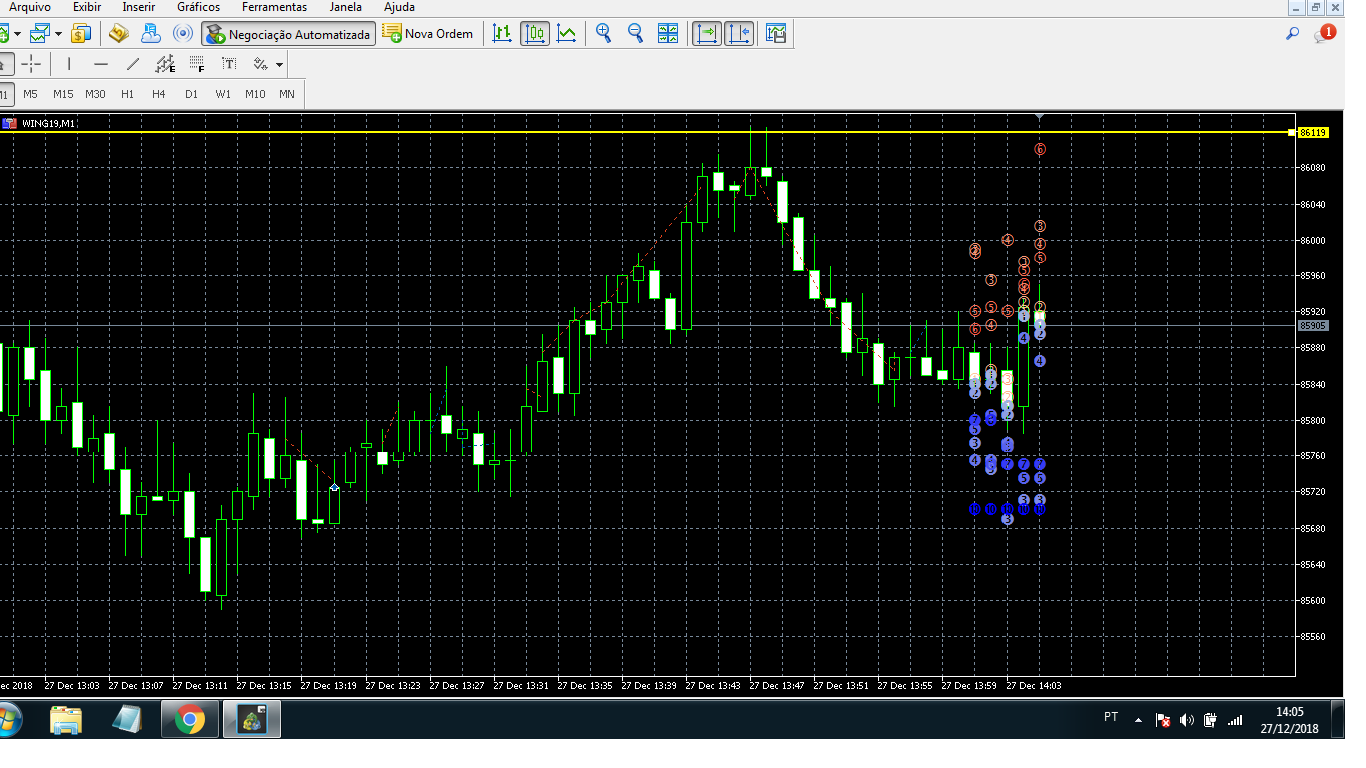Open the Gráficos menu
Screen dimensions: 1366x768
[199, 7]
